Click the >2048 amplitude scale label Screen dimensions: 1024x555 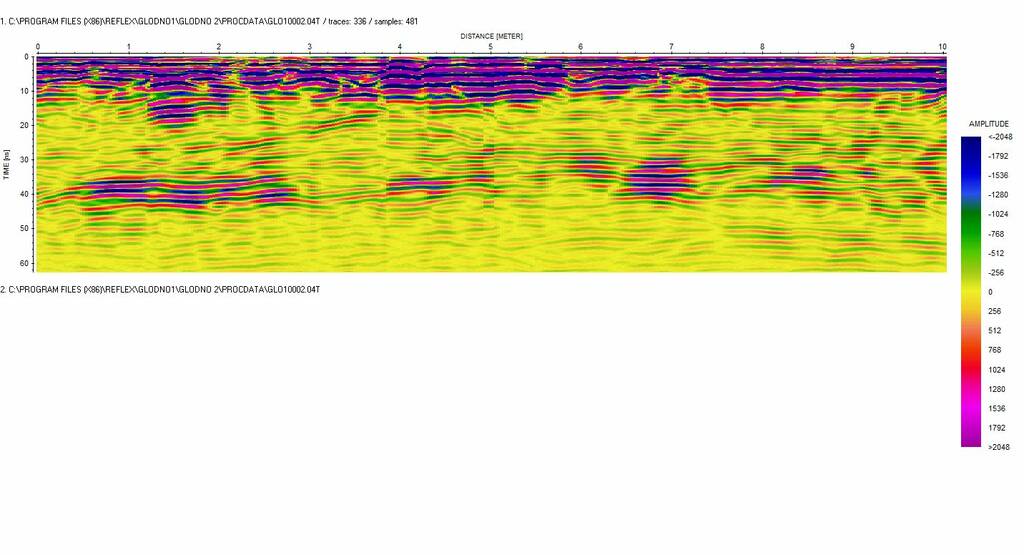pyautogui.click(x=997, y=447)
